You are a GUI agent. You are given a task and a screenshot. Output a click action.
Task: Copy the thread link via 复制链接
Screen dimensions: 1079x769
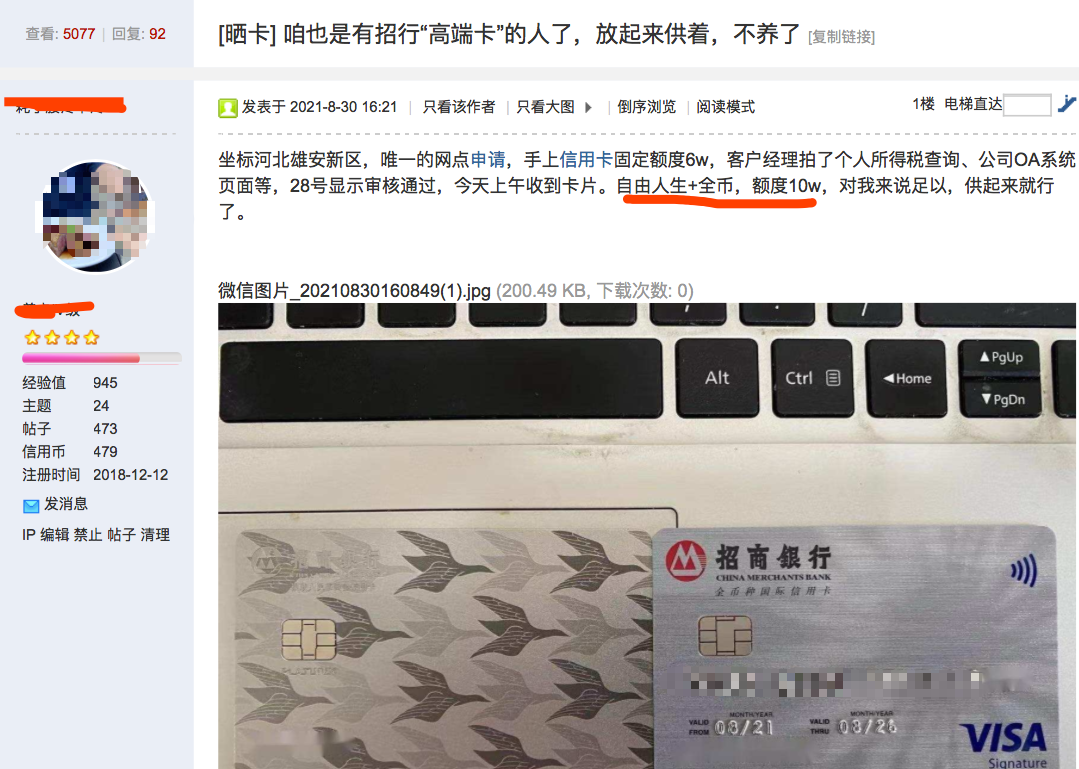click(842, 37)
